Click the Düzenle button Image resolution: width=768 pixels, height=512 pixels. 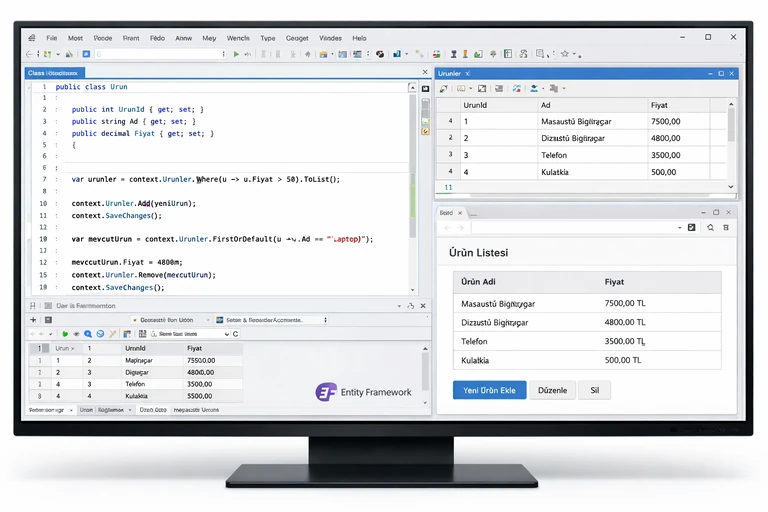[x=552, y=390]
